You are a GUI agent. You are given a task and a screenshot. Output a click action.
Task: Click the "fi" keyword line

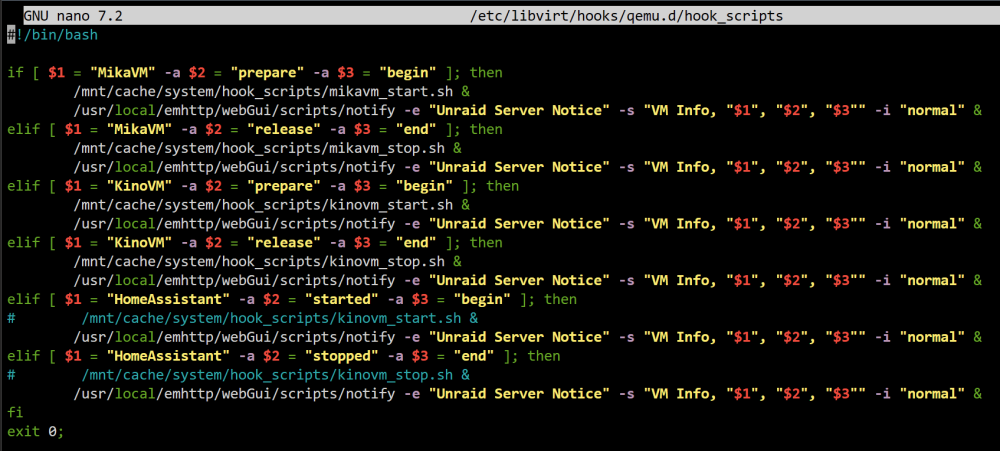click(x=15, y=413)
